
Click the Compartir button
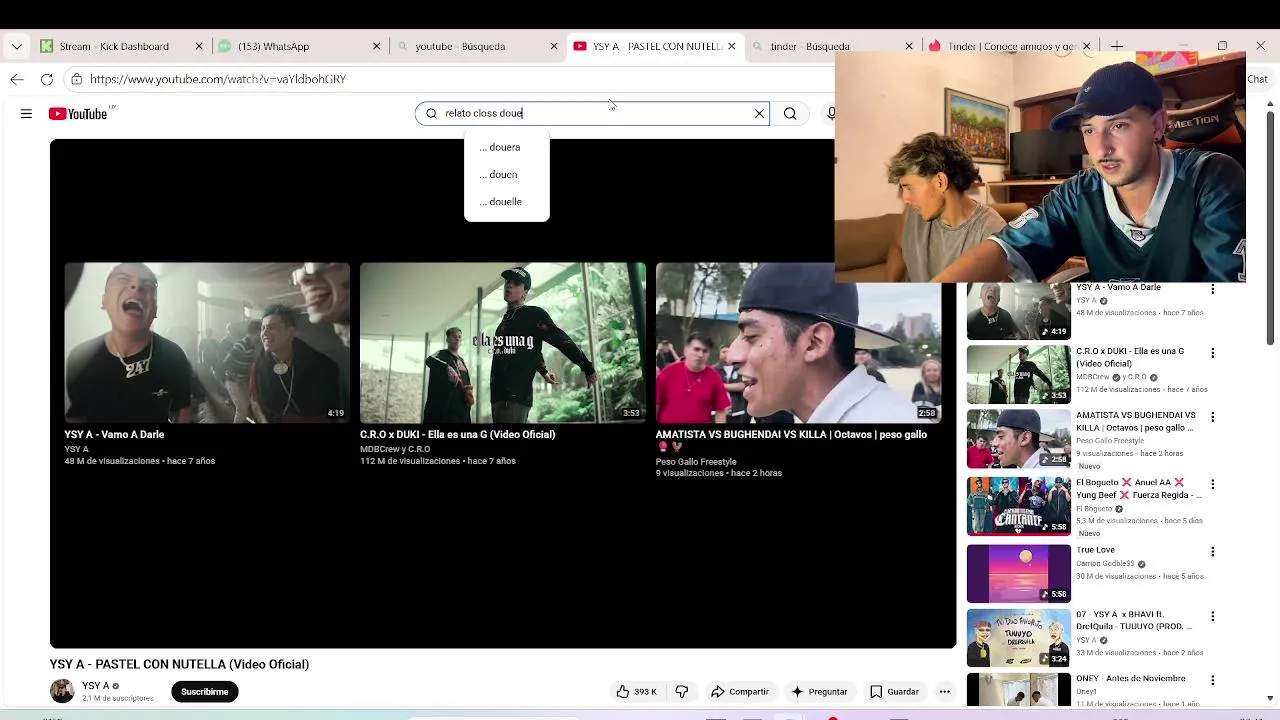click(740, 691)
